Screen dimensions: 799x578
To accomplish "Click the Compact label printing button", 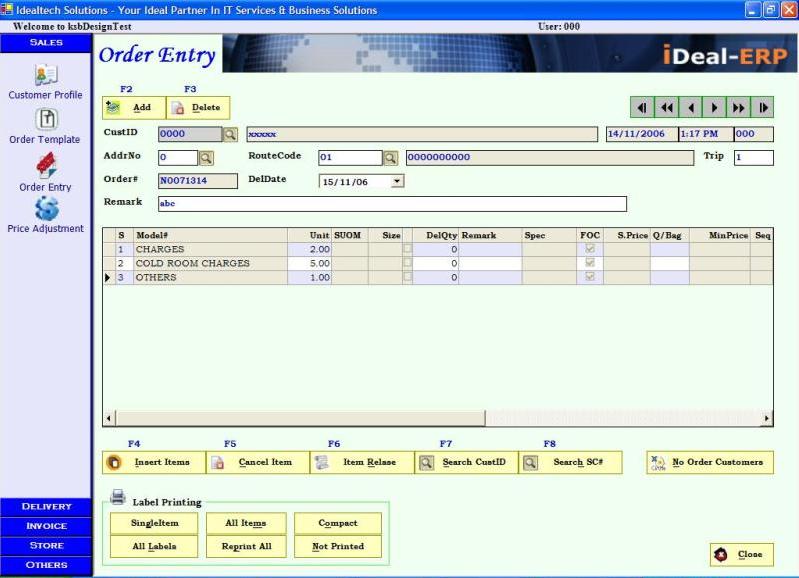I will [x=338, y=523].
